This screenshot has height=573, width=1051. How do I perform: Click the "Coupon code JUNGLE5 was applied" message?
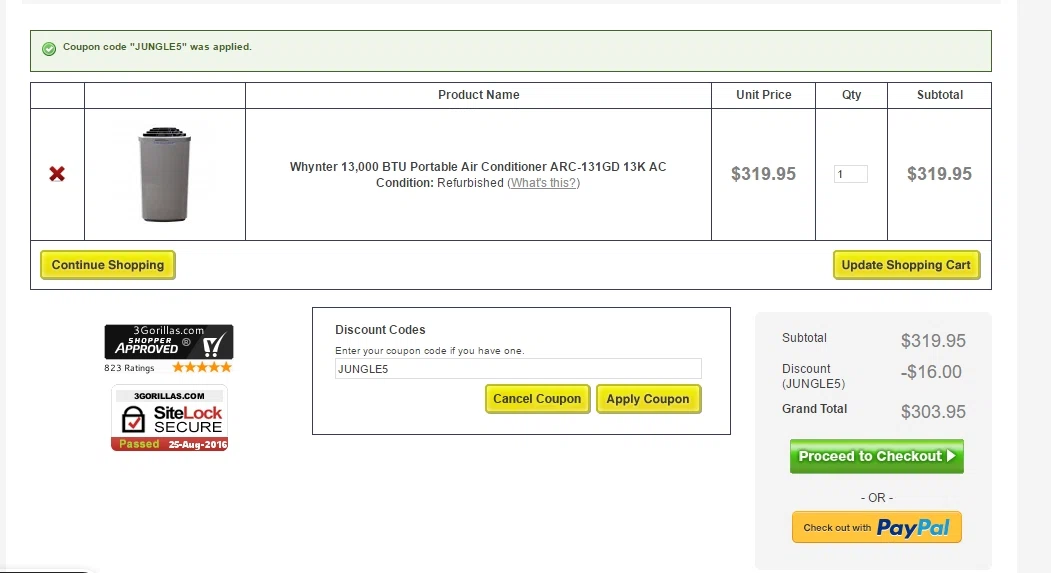(158, 47)
